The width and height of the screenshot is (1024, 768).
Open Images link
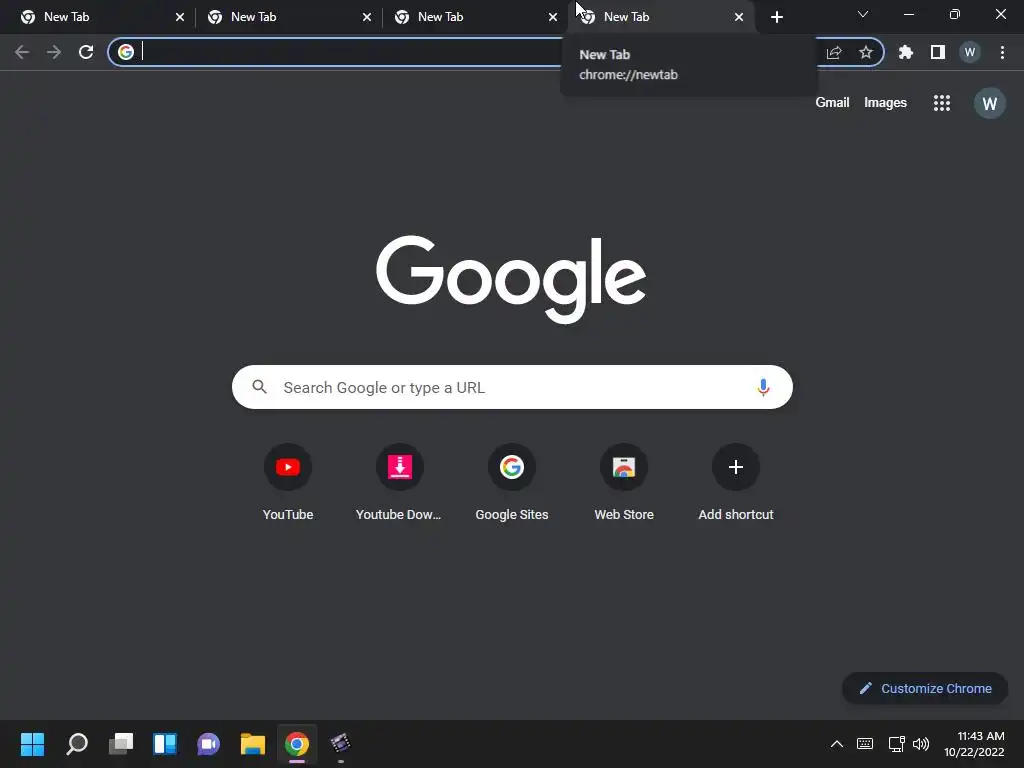pos(885,103)
